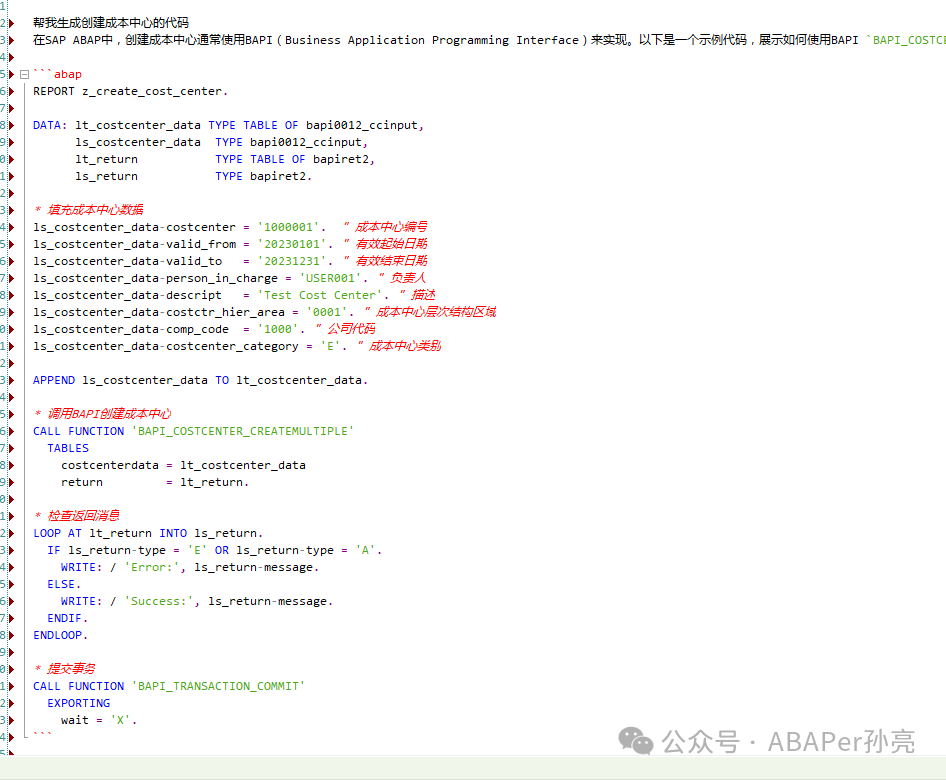Click the red marker beside LOOP AT line
The height and width of the screenshot is (780, 946).
tap(11, 533)
